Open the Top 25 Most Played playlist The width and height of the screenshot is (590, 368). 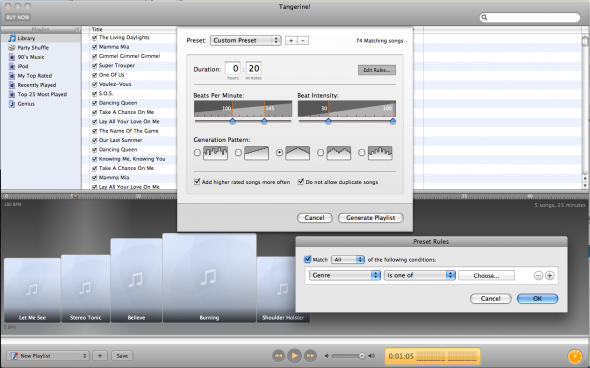coord(41,94)
